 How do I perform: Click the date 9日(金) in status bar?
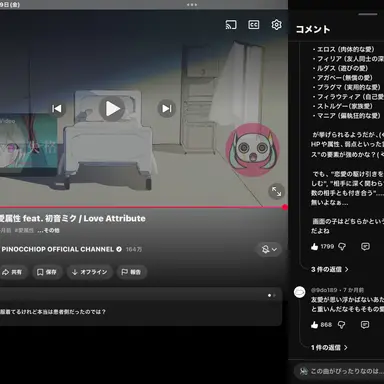coord(10,5)
